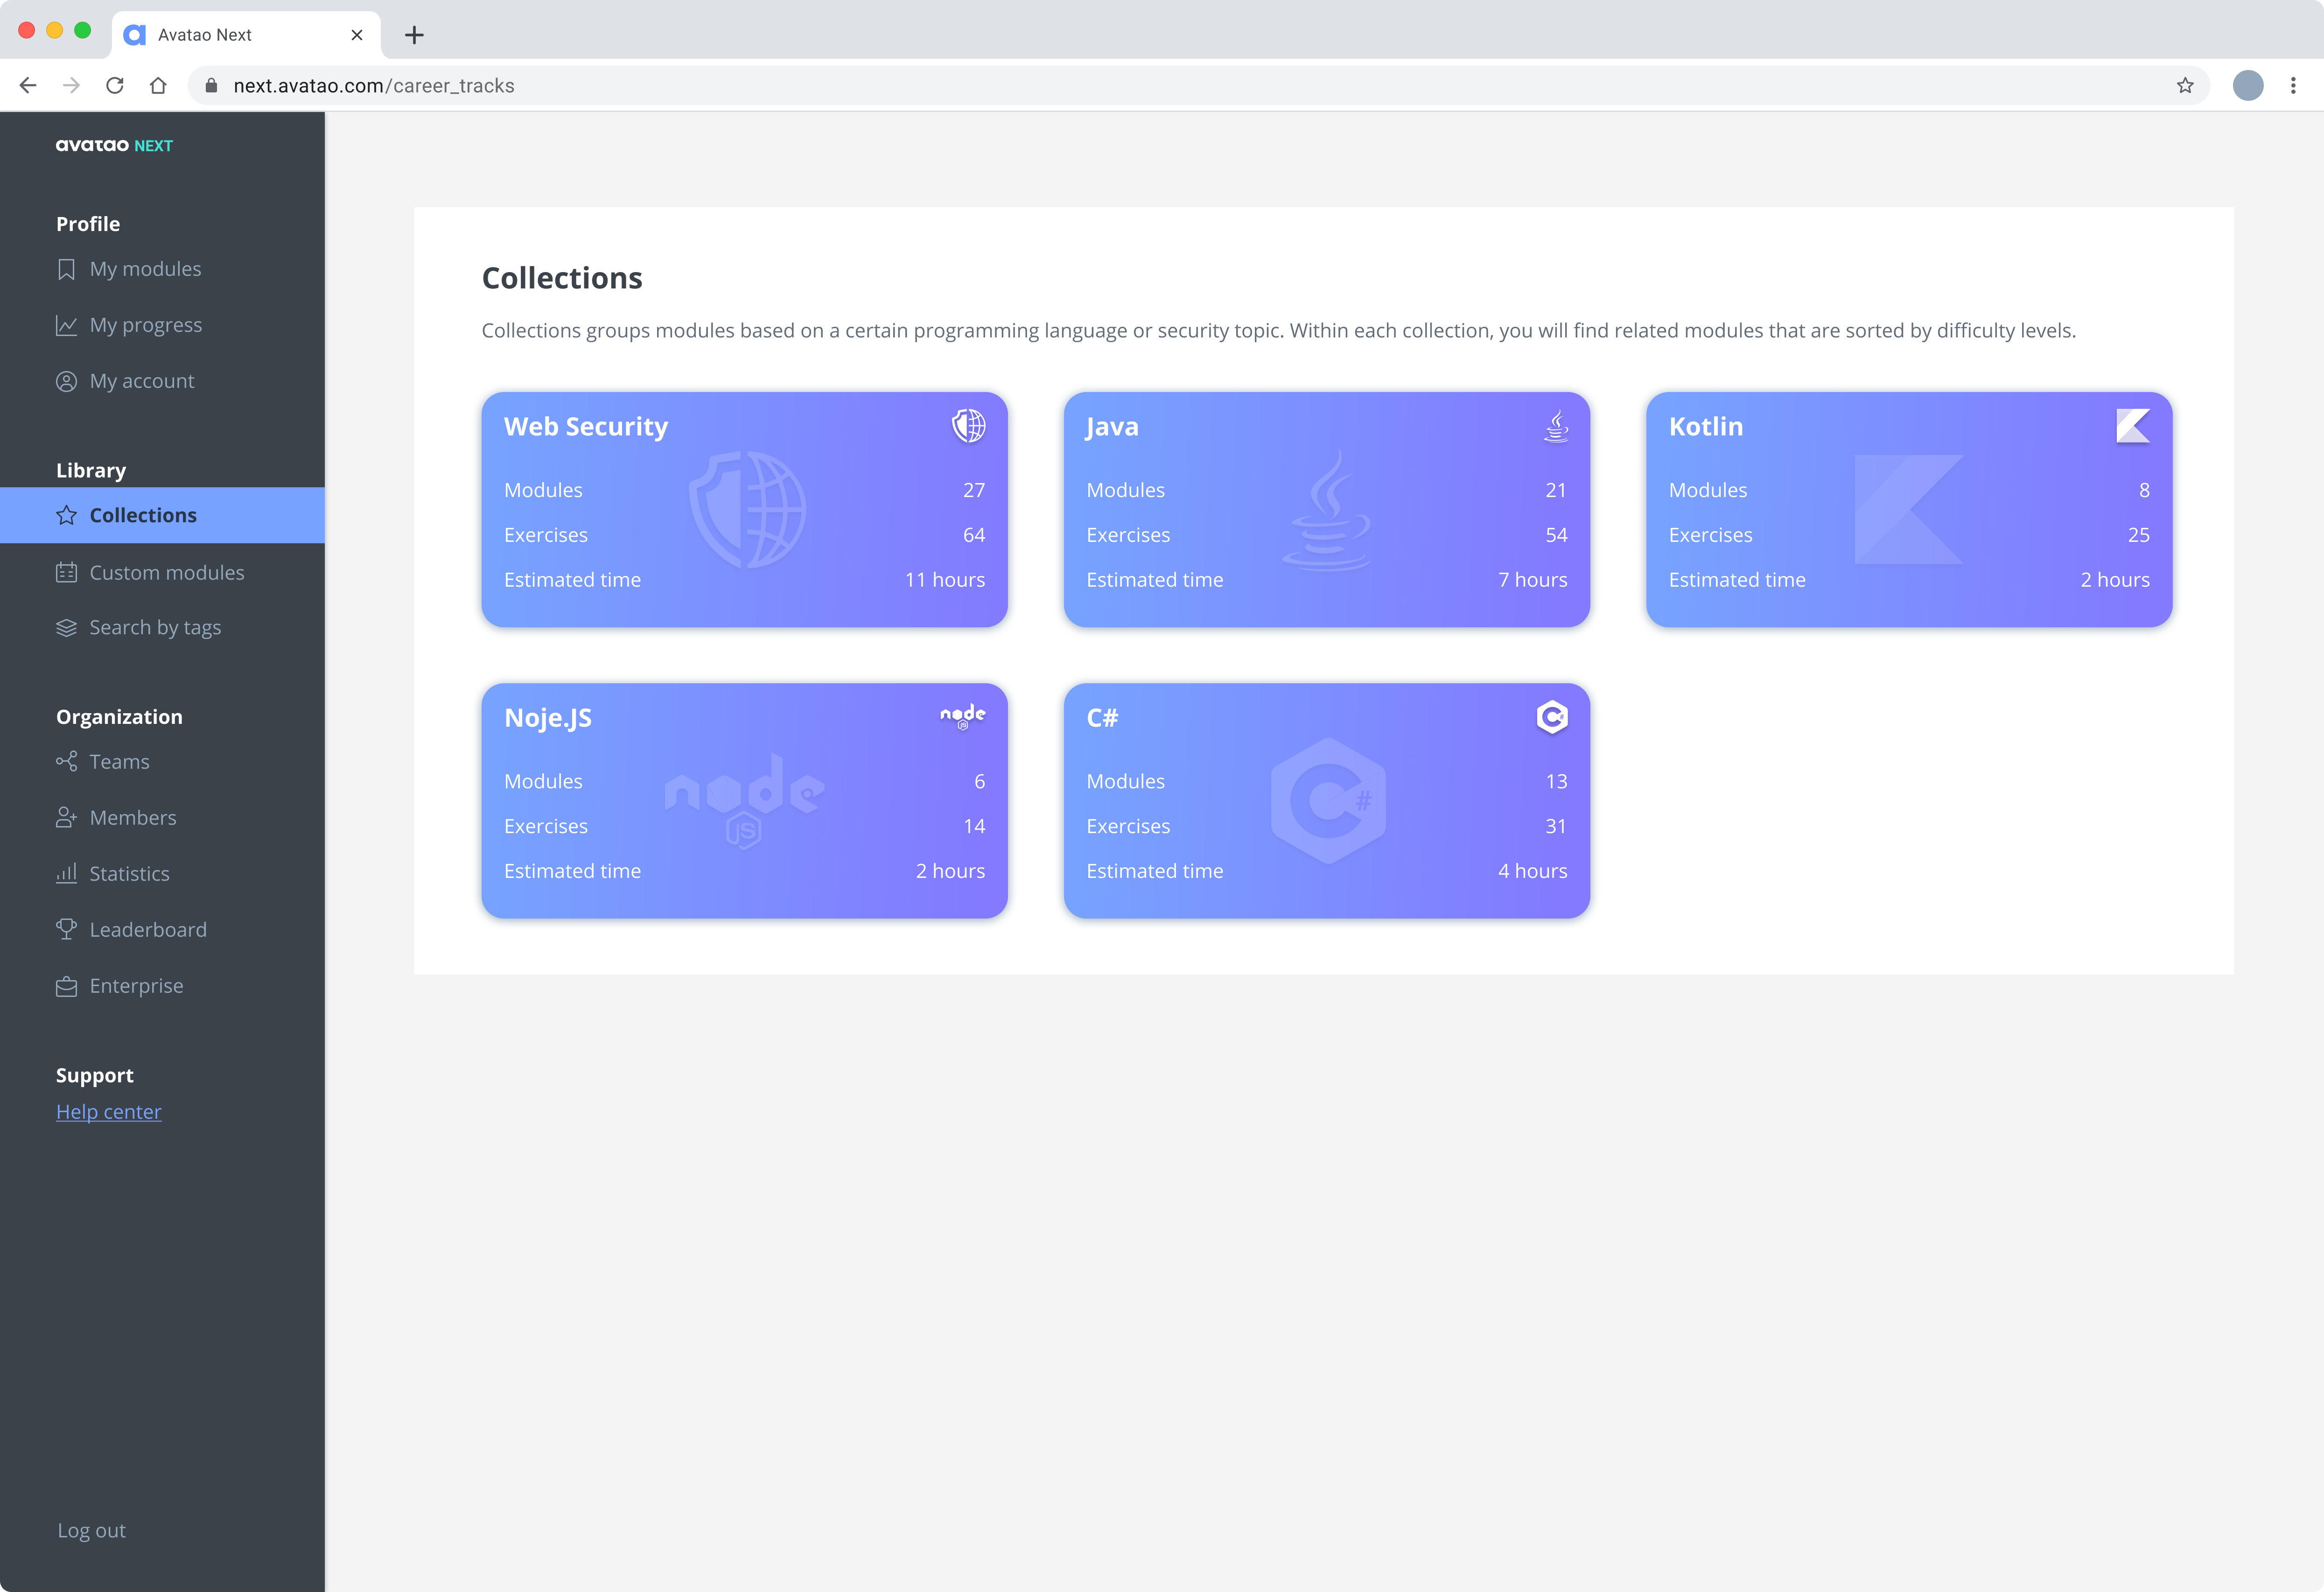
Task: Click the C# hexagon logo icon
Action: [x=1551, y=717]
